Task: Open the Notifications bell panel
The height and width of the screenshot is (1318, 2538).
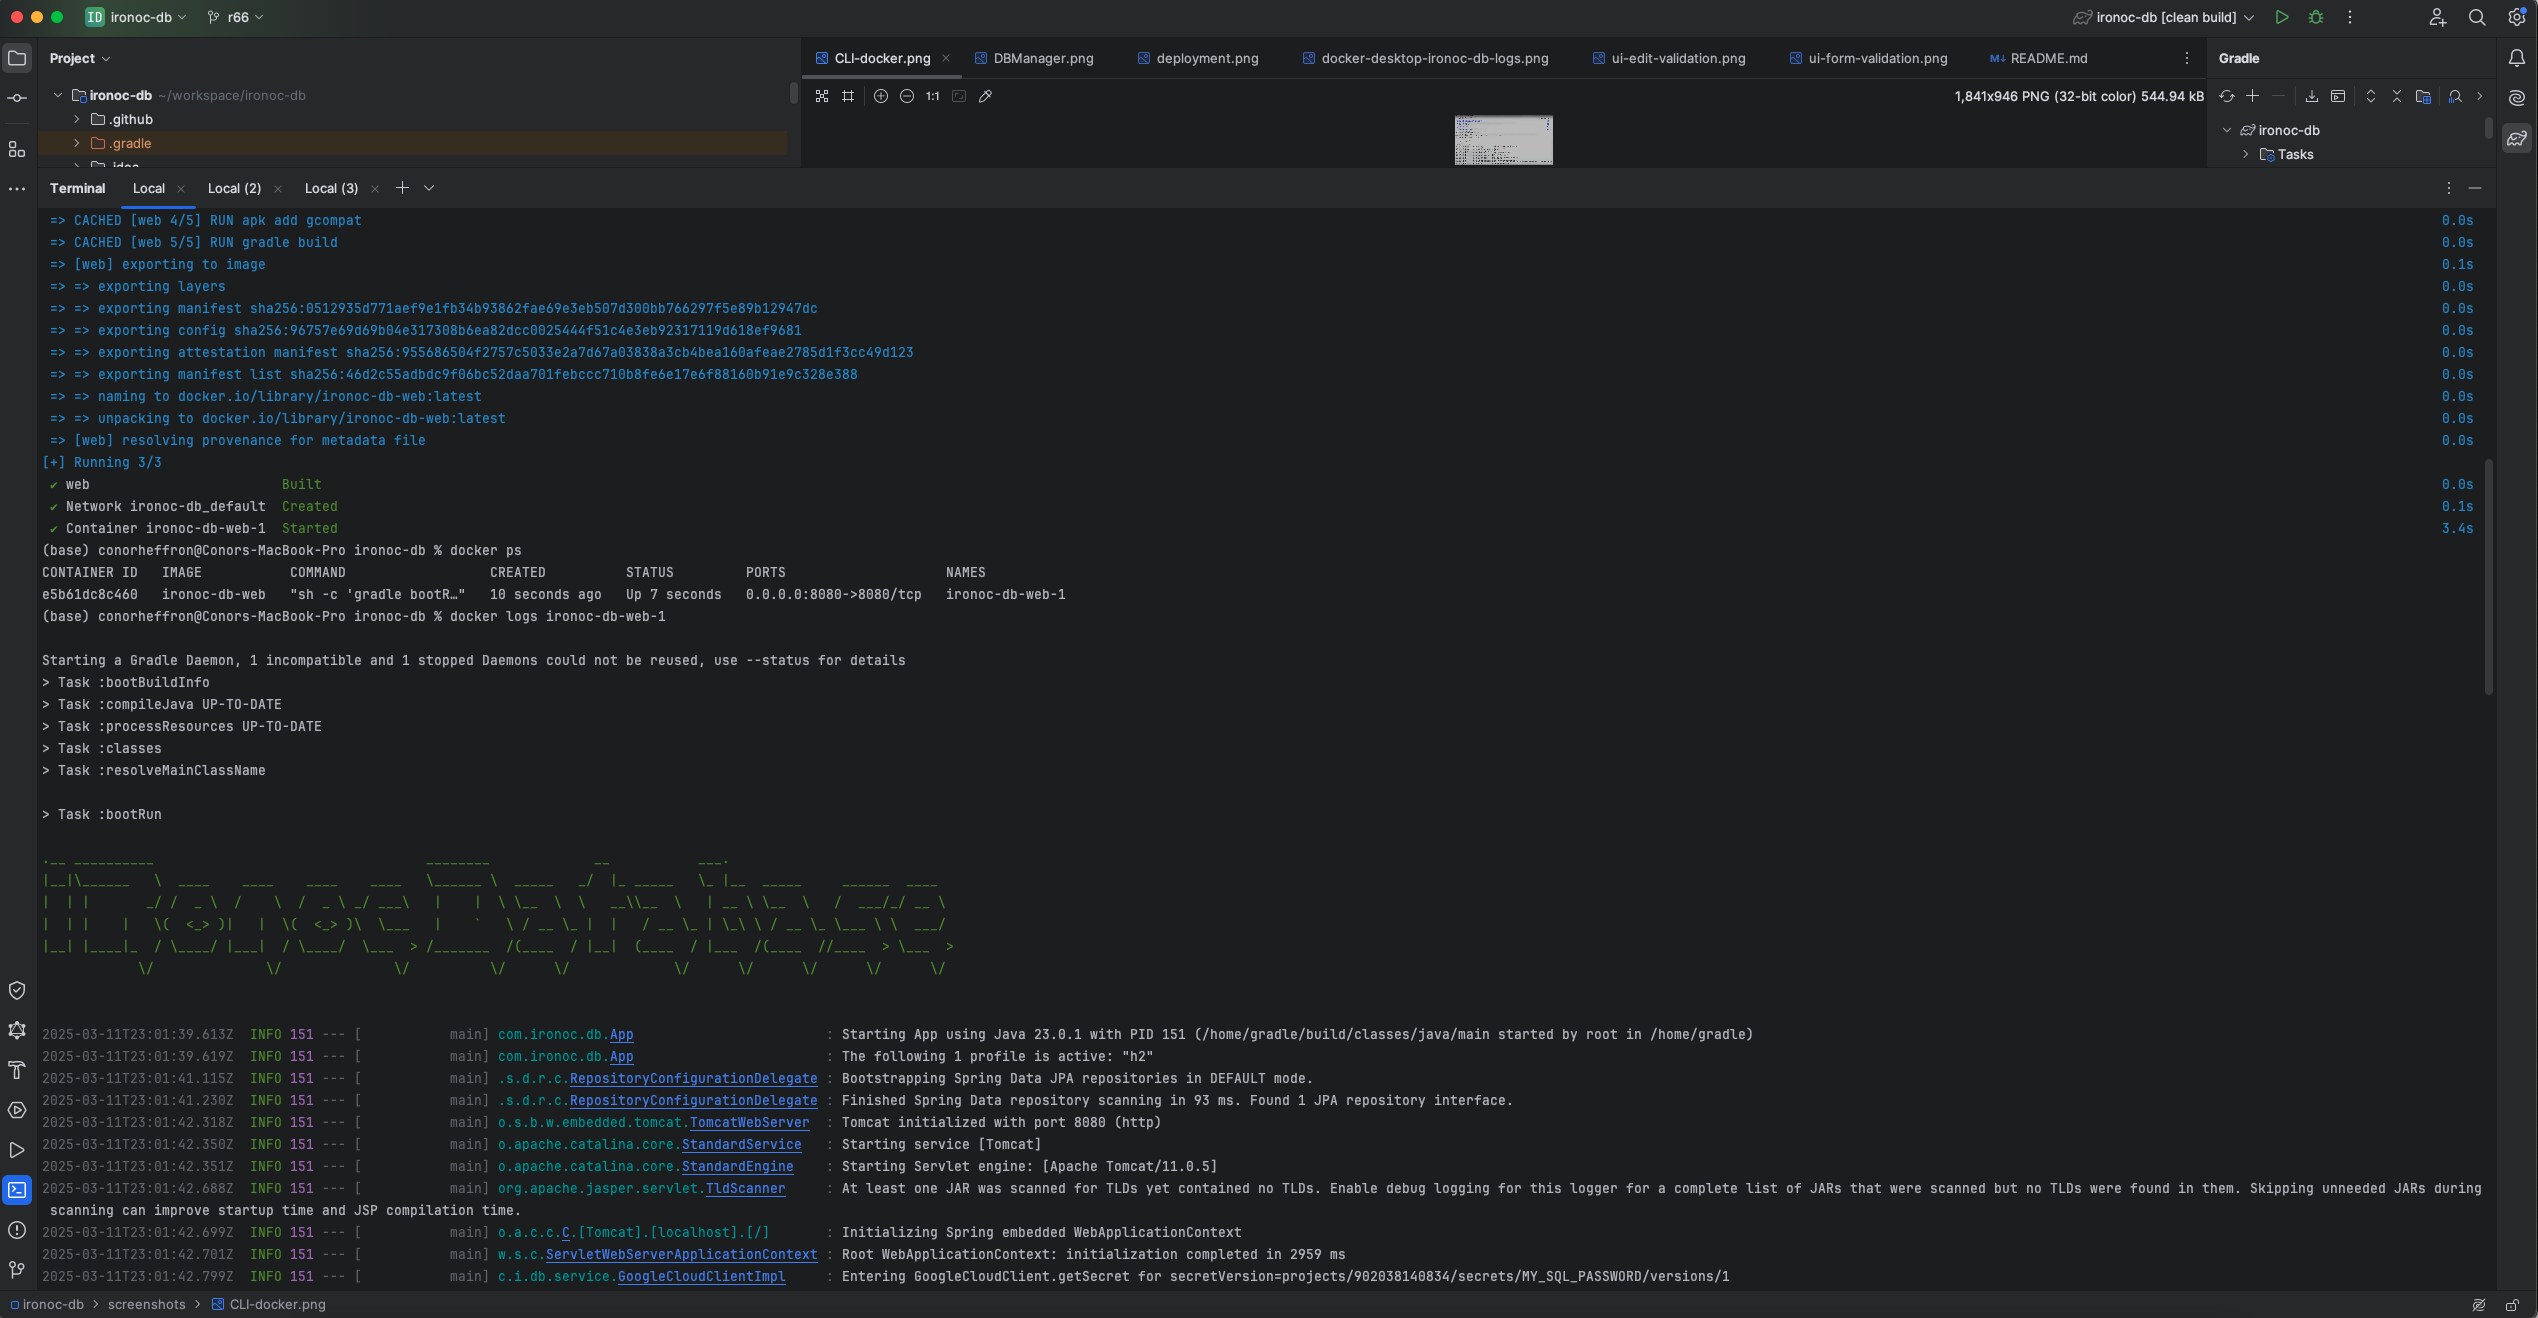Action: pos(2517,58)
